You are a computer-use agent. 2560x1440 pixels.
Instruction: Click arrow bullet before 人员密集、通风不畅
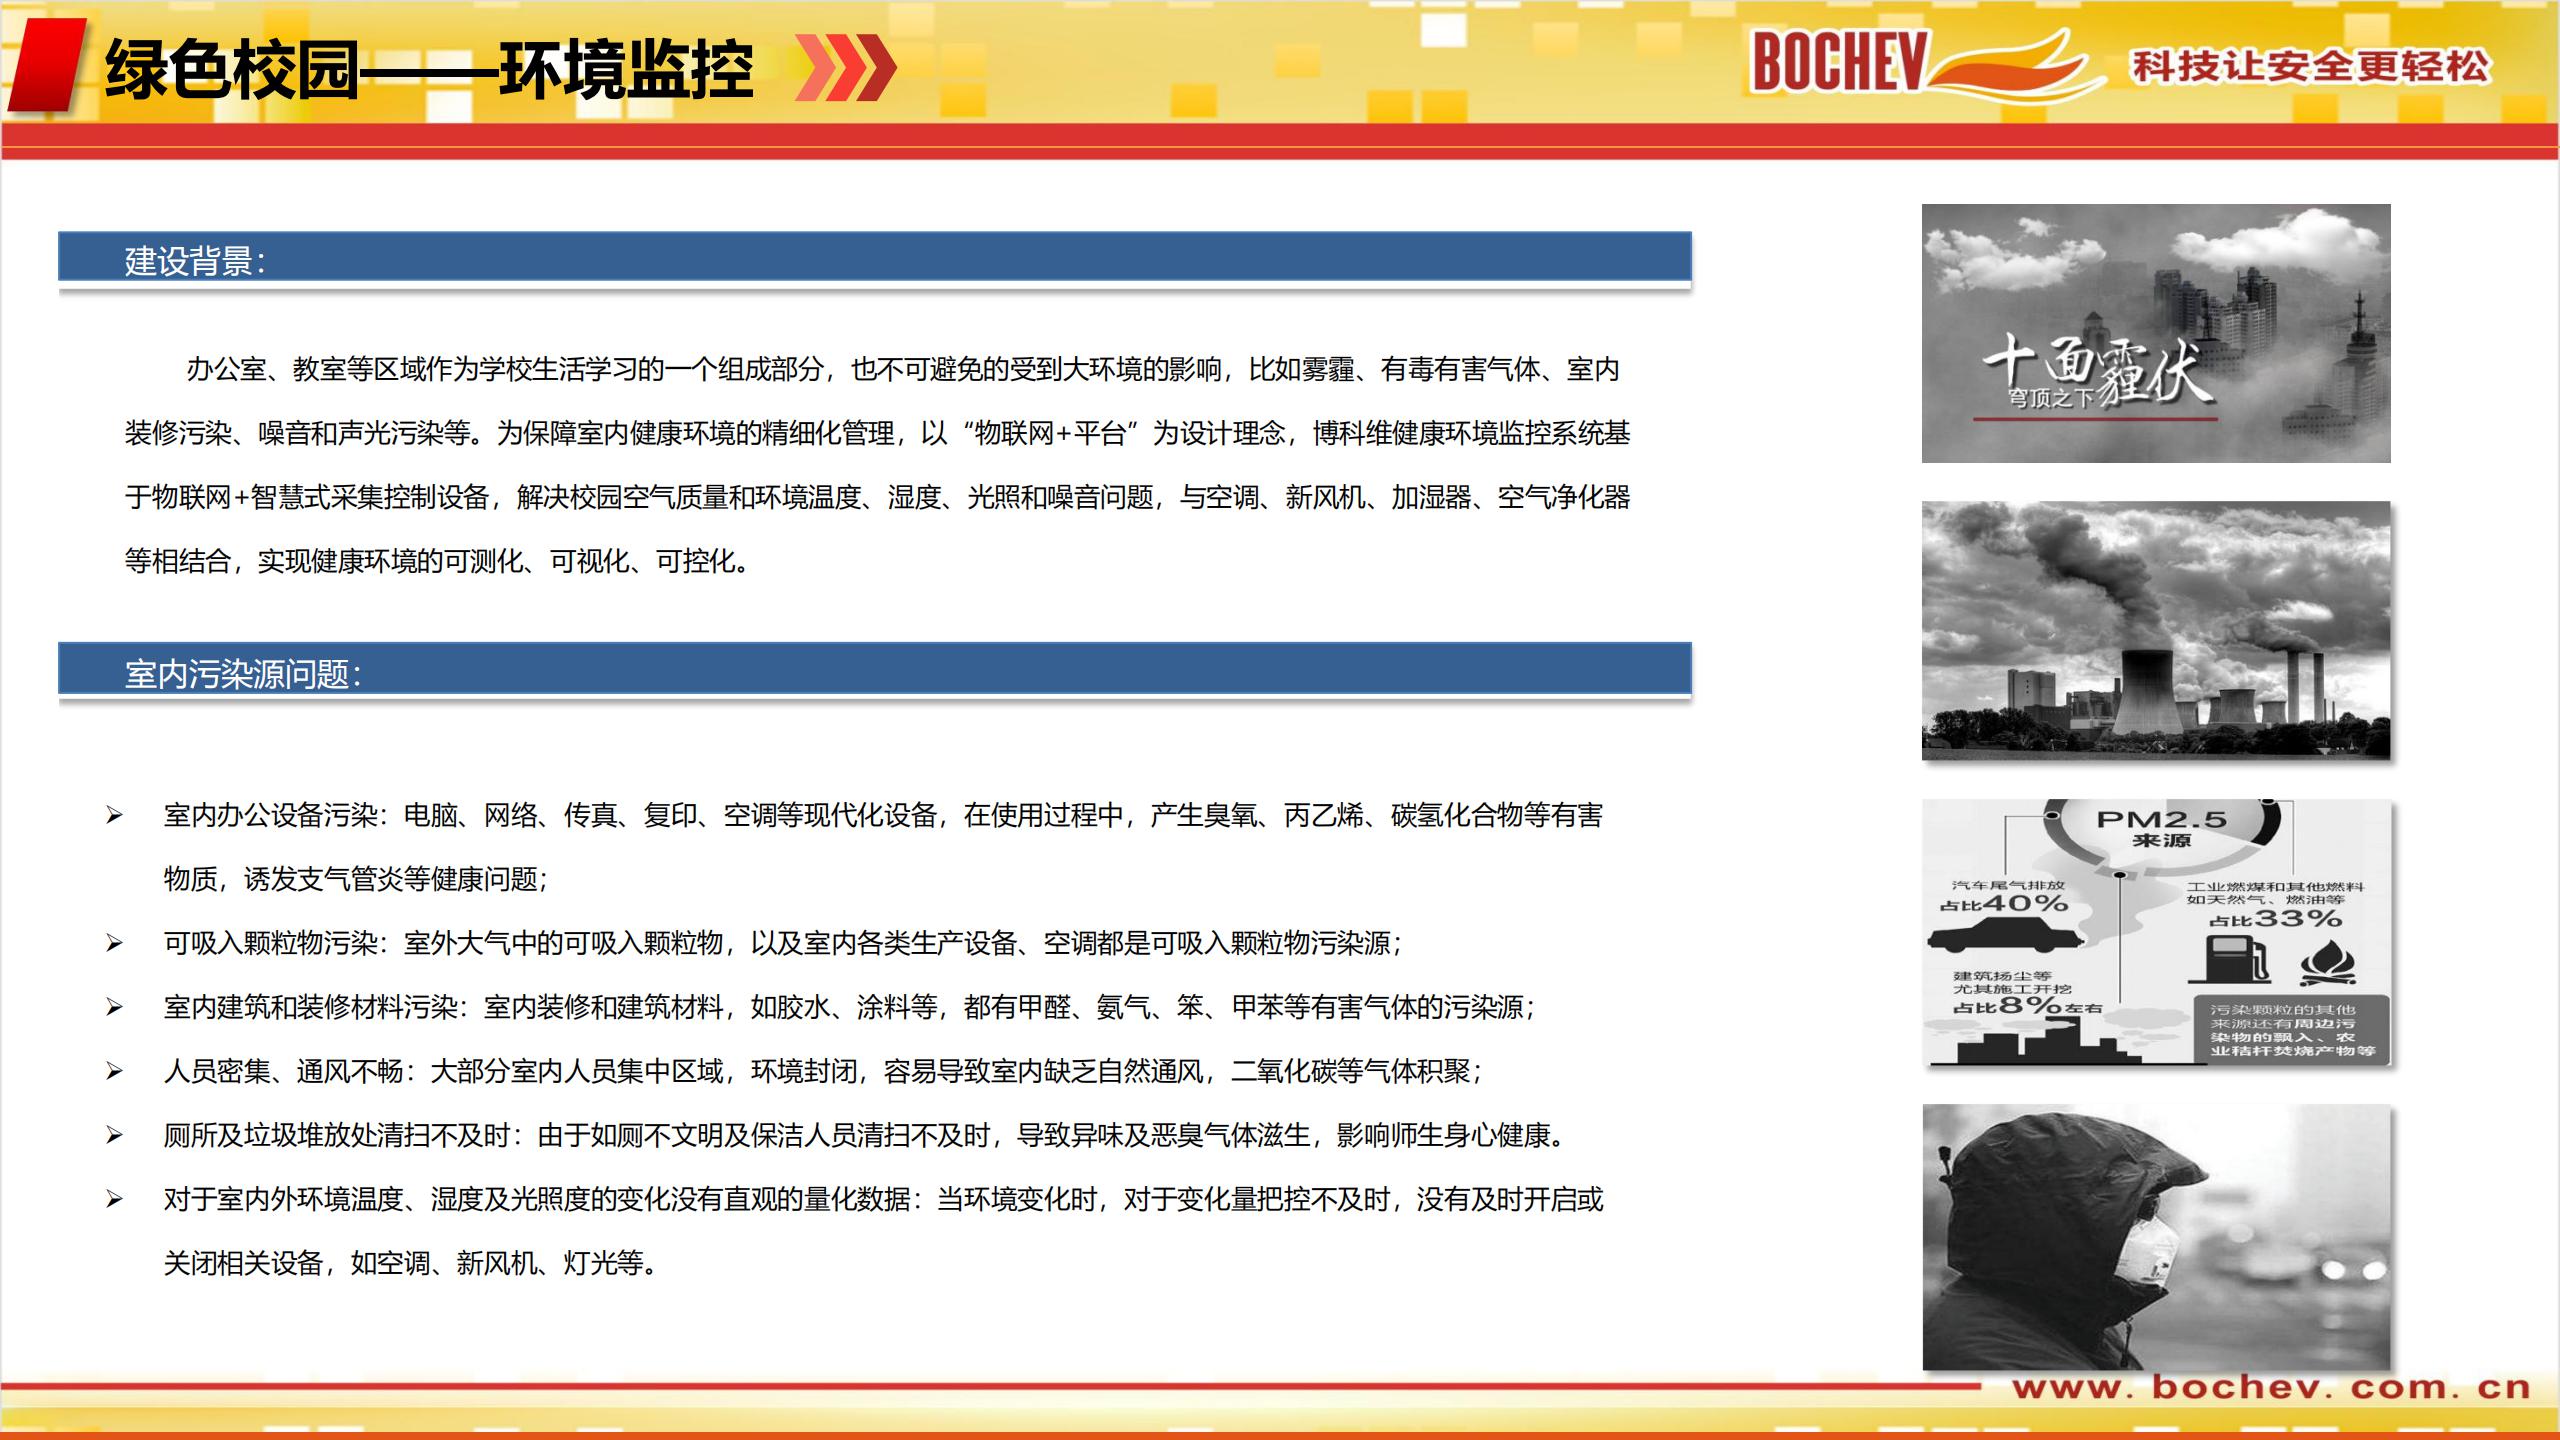pos(114,1072)
